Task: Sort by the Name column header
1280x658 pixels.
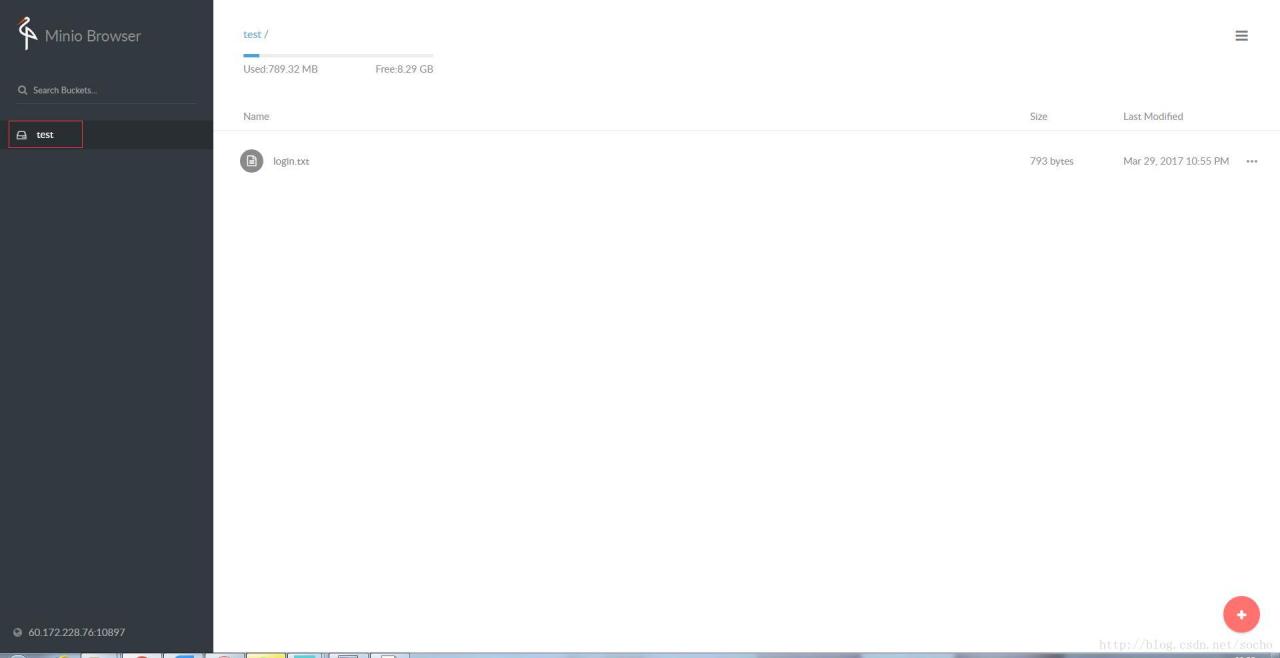Action: (256, 116)
